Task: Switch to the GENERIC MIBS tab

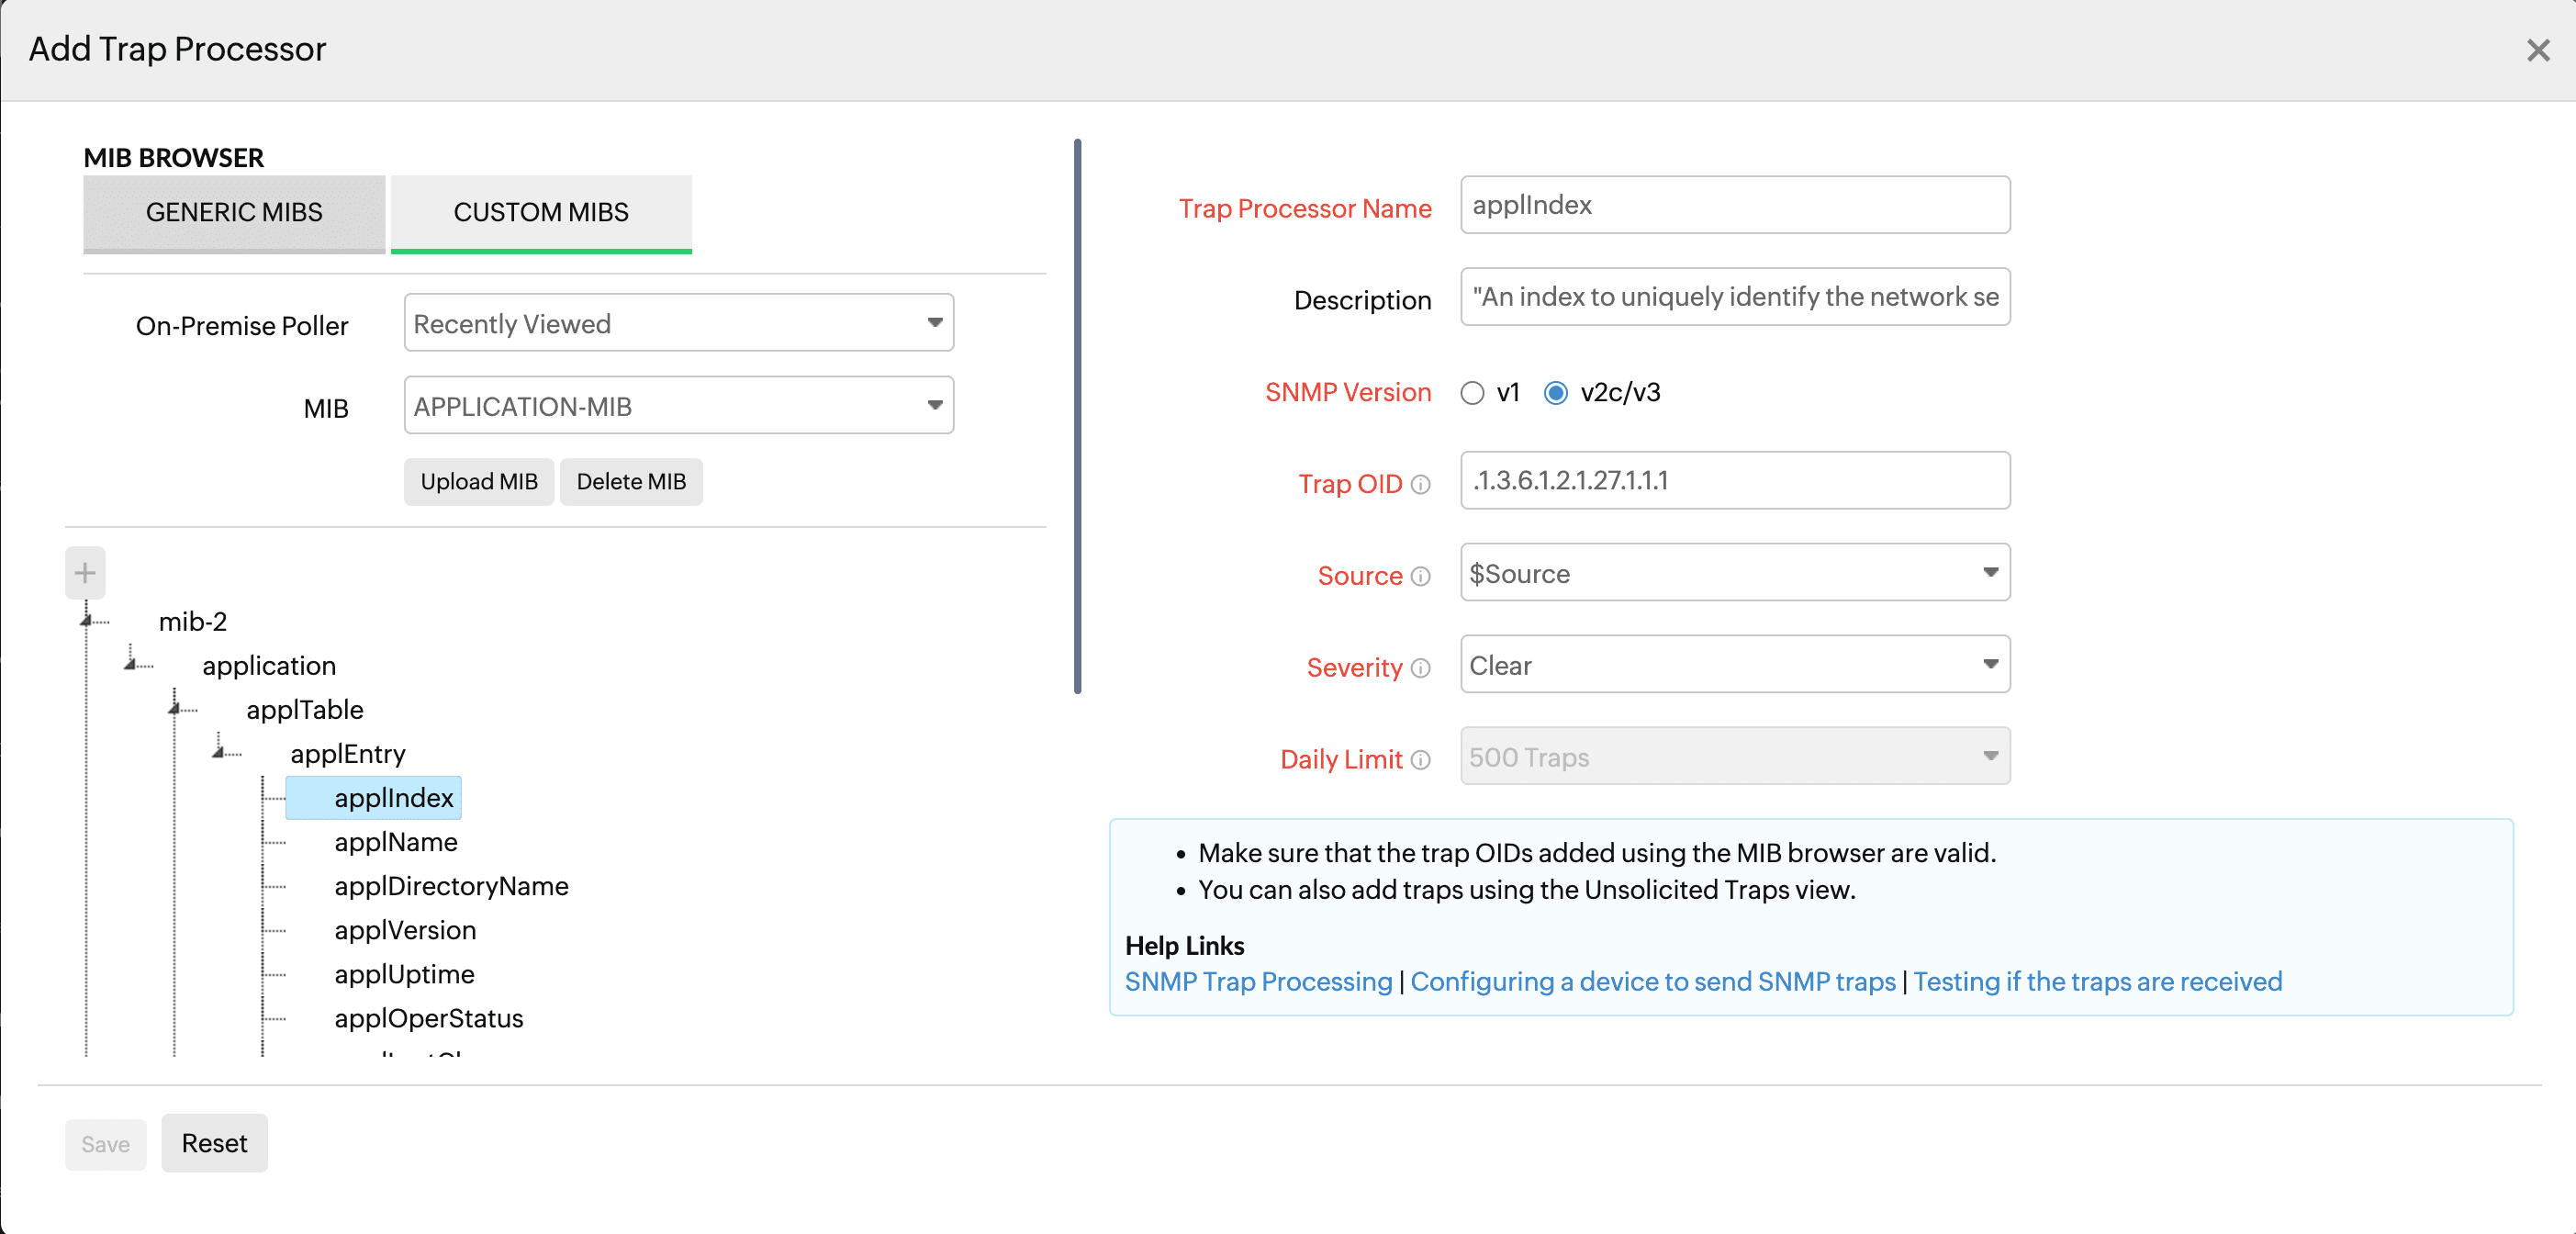Action: point(234,212)
